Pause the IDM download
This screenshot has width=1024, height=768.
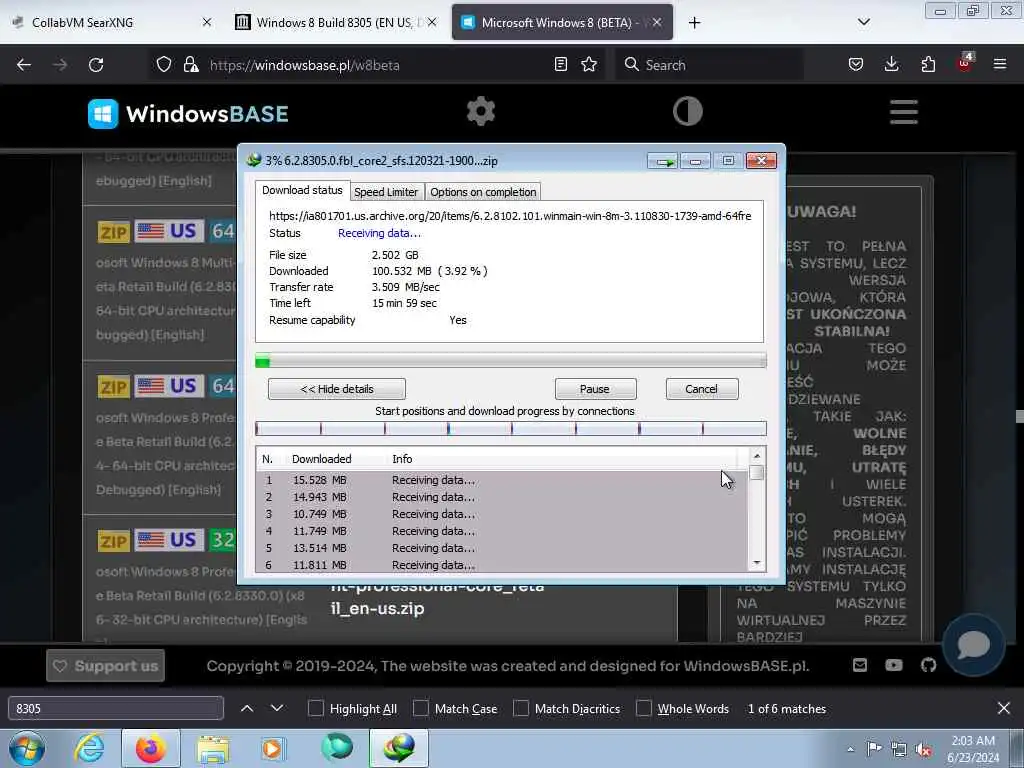click(595, 389)
